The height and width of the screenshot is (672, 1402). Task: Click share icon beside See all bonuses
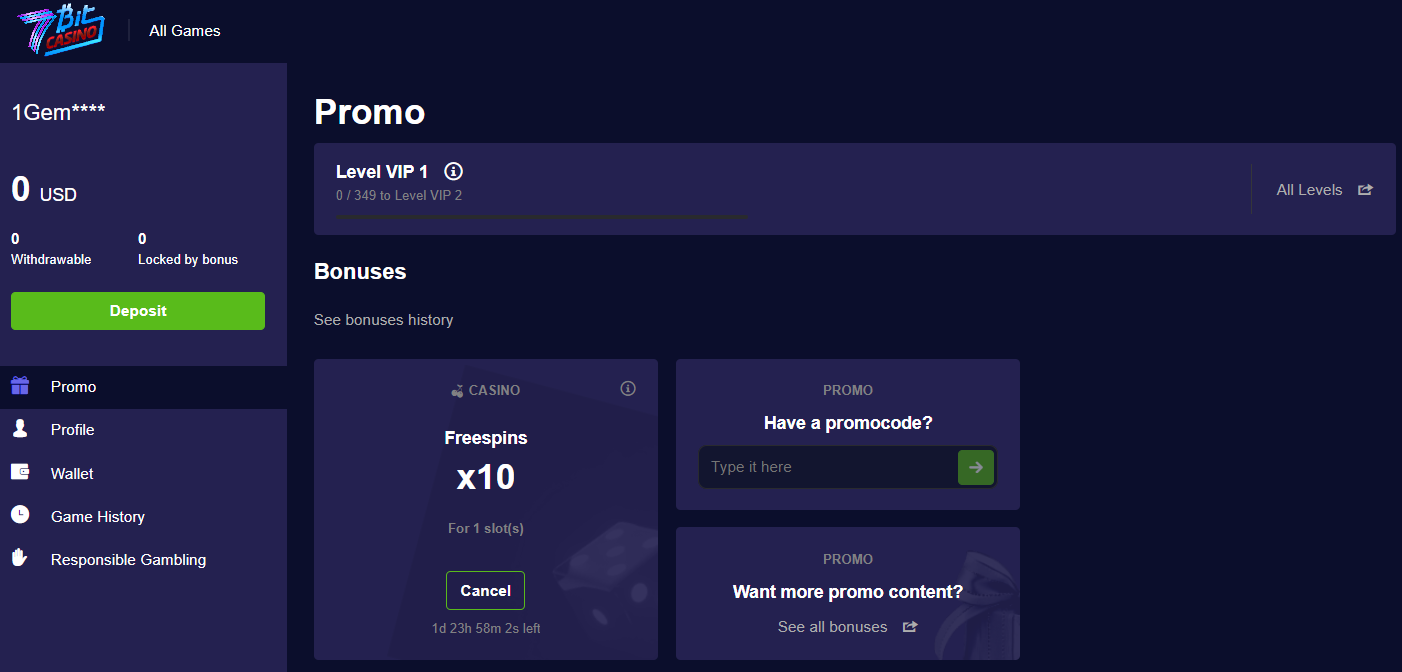coord(910,627)
